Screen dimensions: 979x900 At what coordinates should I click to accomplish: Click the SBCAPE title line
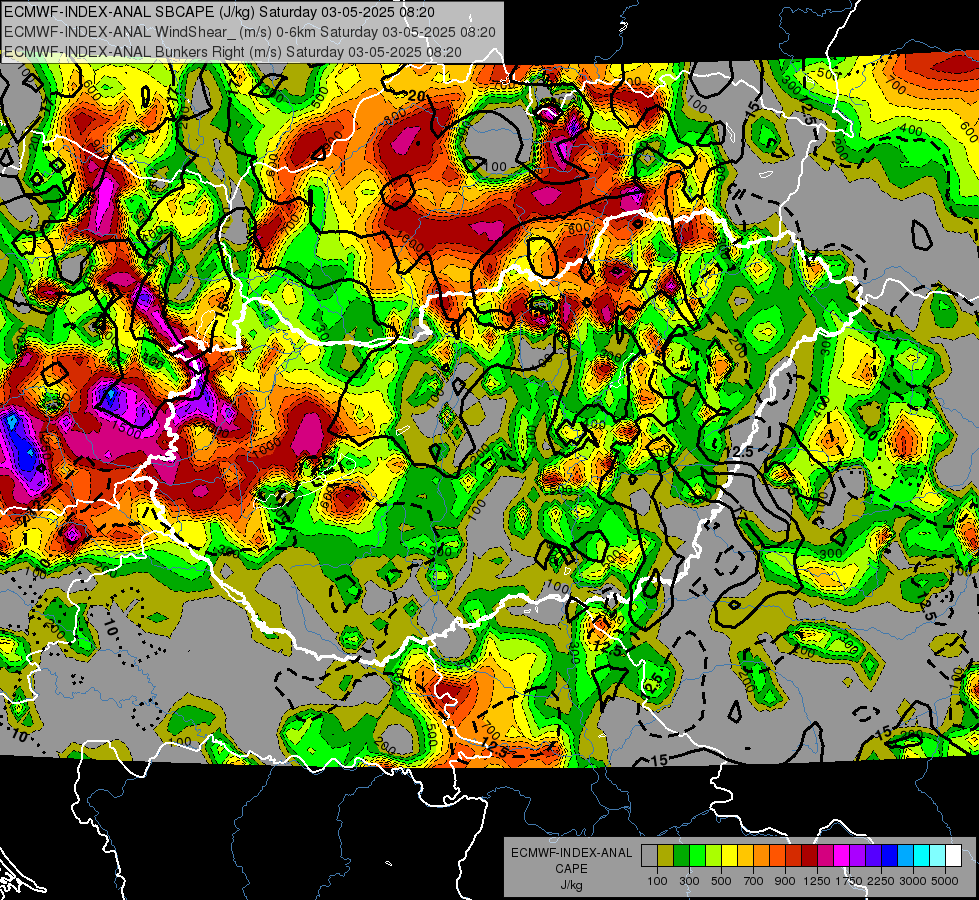tap(219, 12)
